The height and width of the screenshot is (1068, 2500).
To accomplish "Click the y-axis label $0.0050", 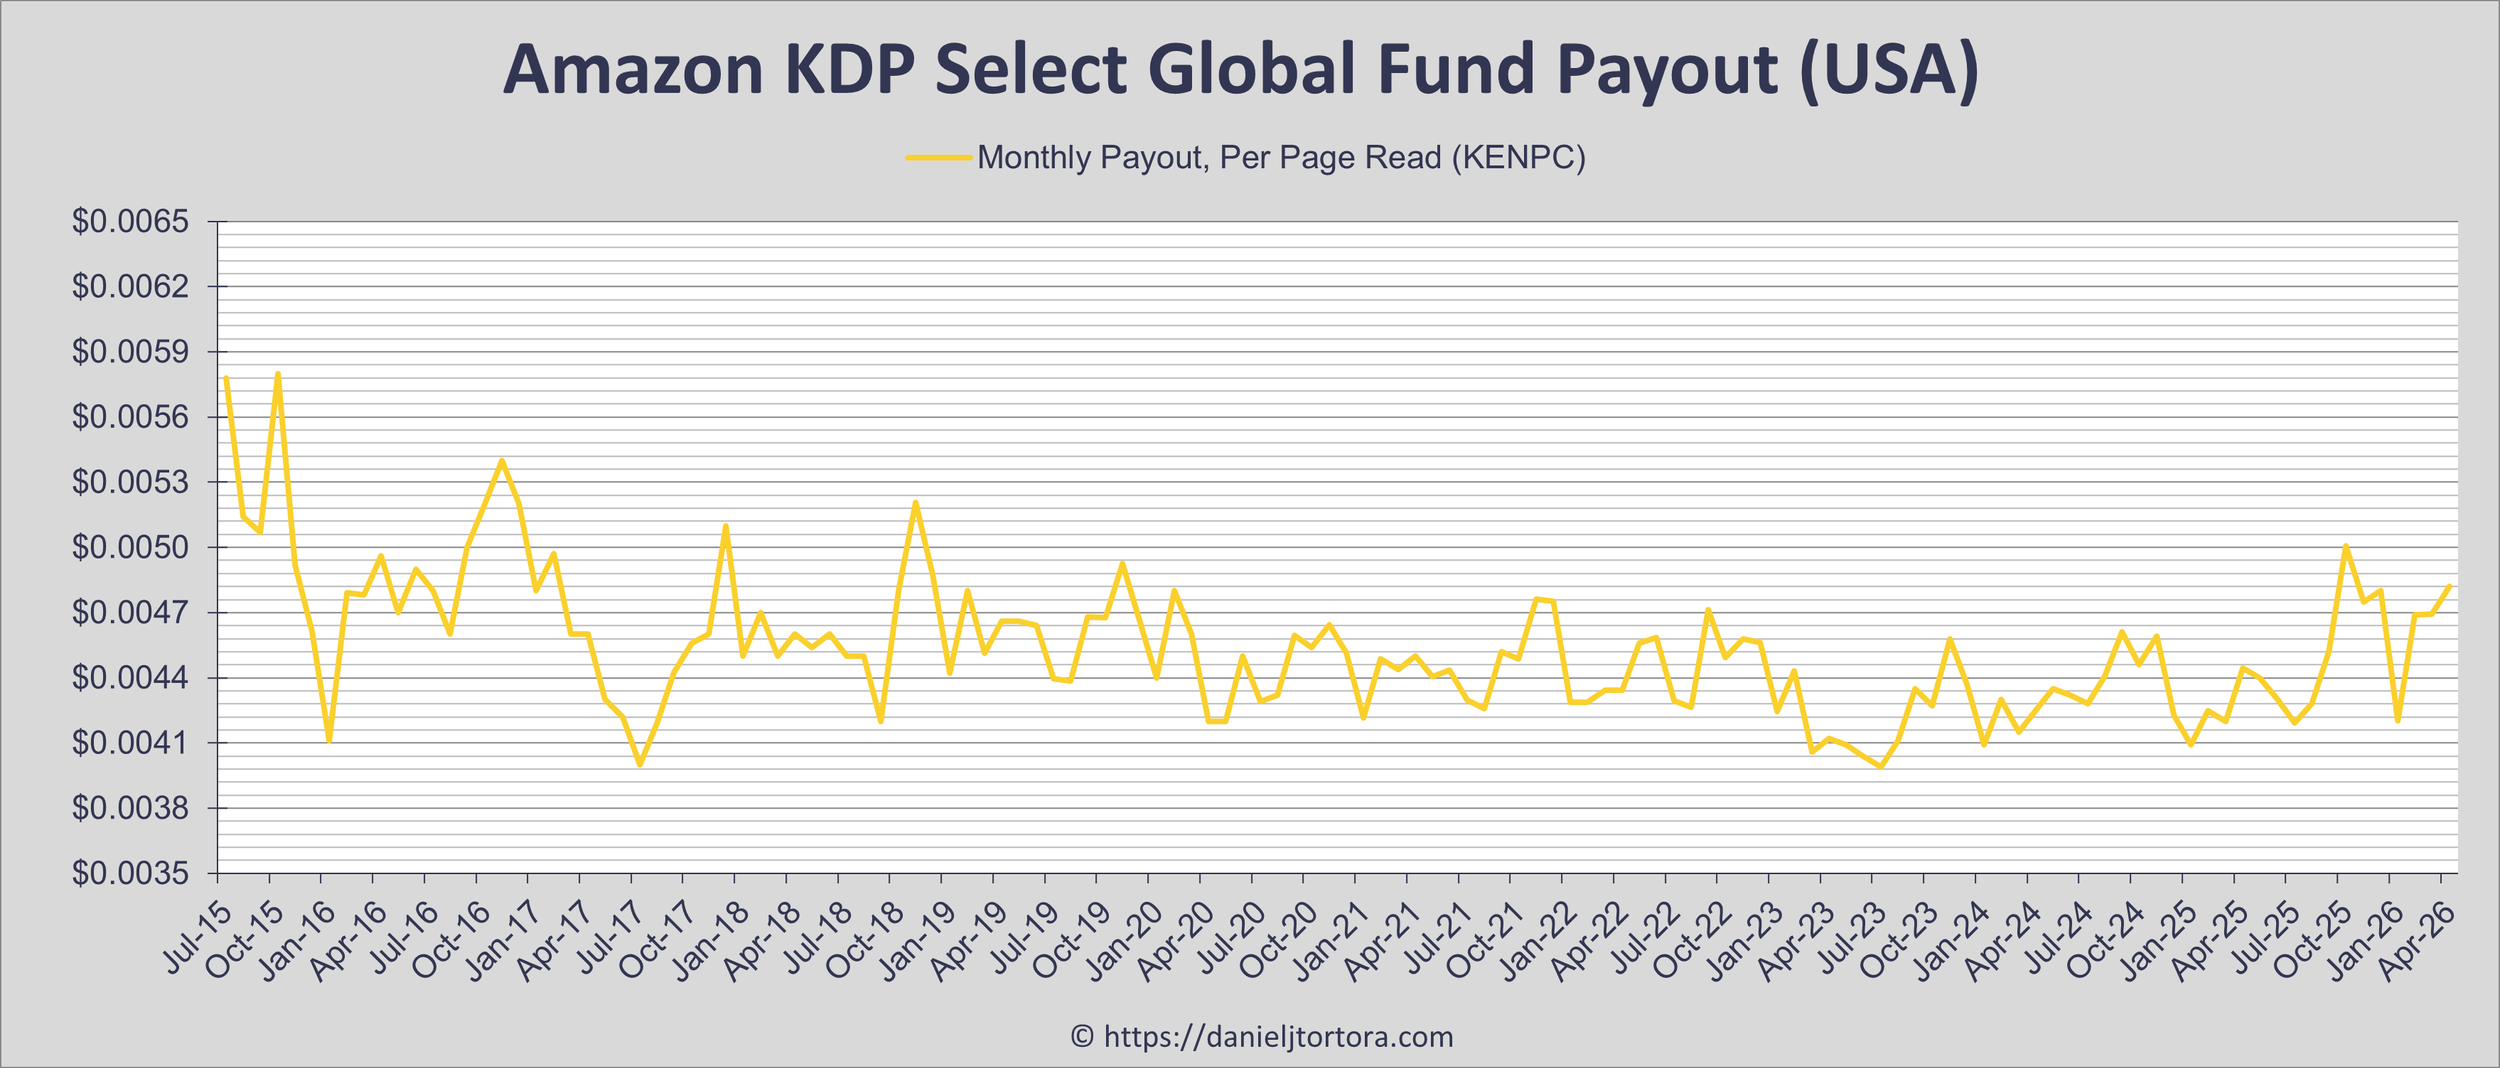I will [x=130, y=548].
